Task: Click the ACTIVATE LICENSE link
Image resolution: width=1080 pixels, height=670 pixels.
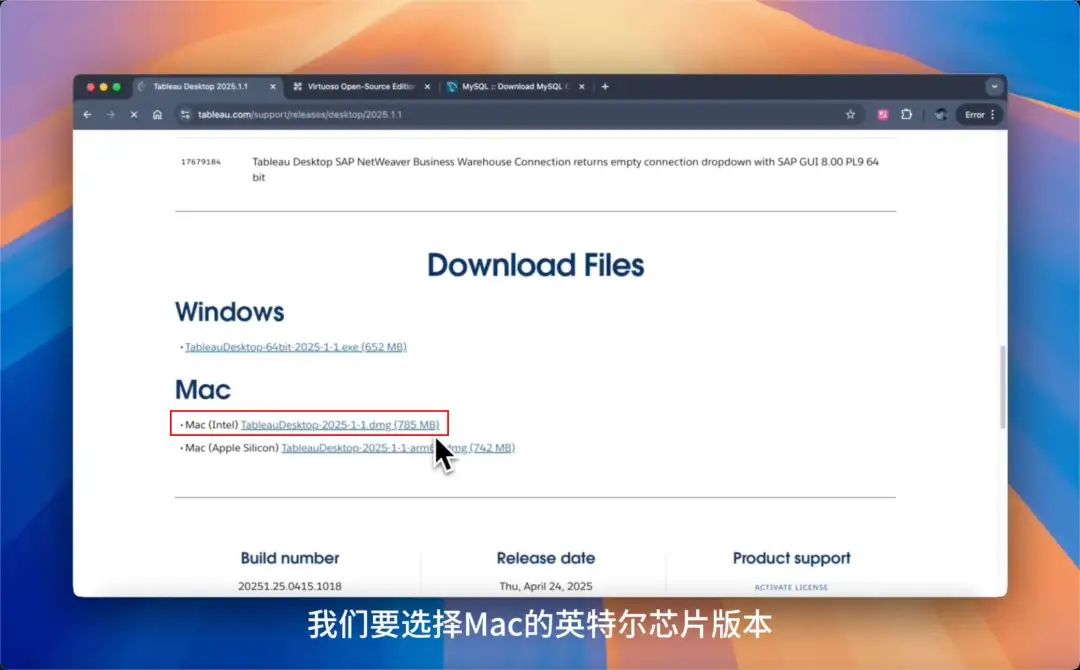Action: (791, 587)
